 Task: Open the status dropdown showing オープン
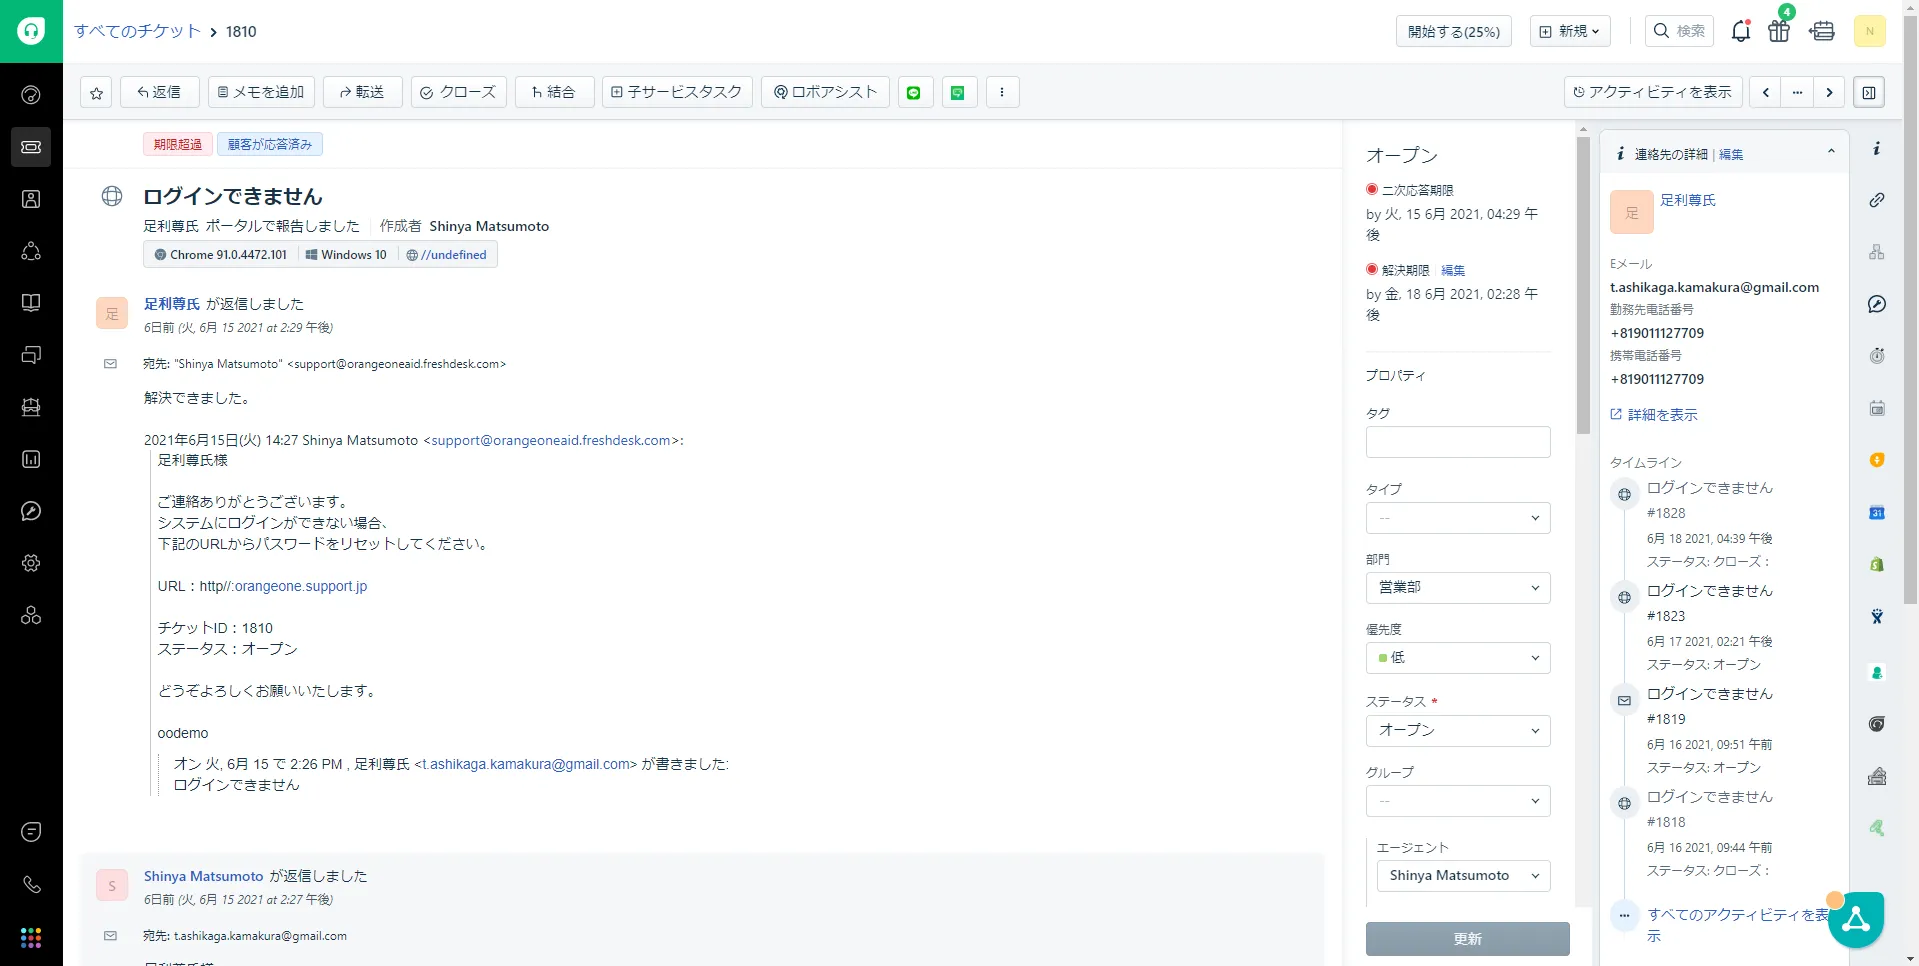coord(1457,731)
